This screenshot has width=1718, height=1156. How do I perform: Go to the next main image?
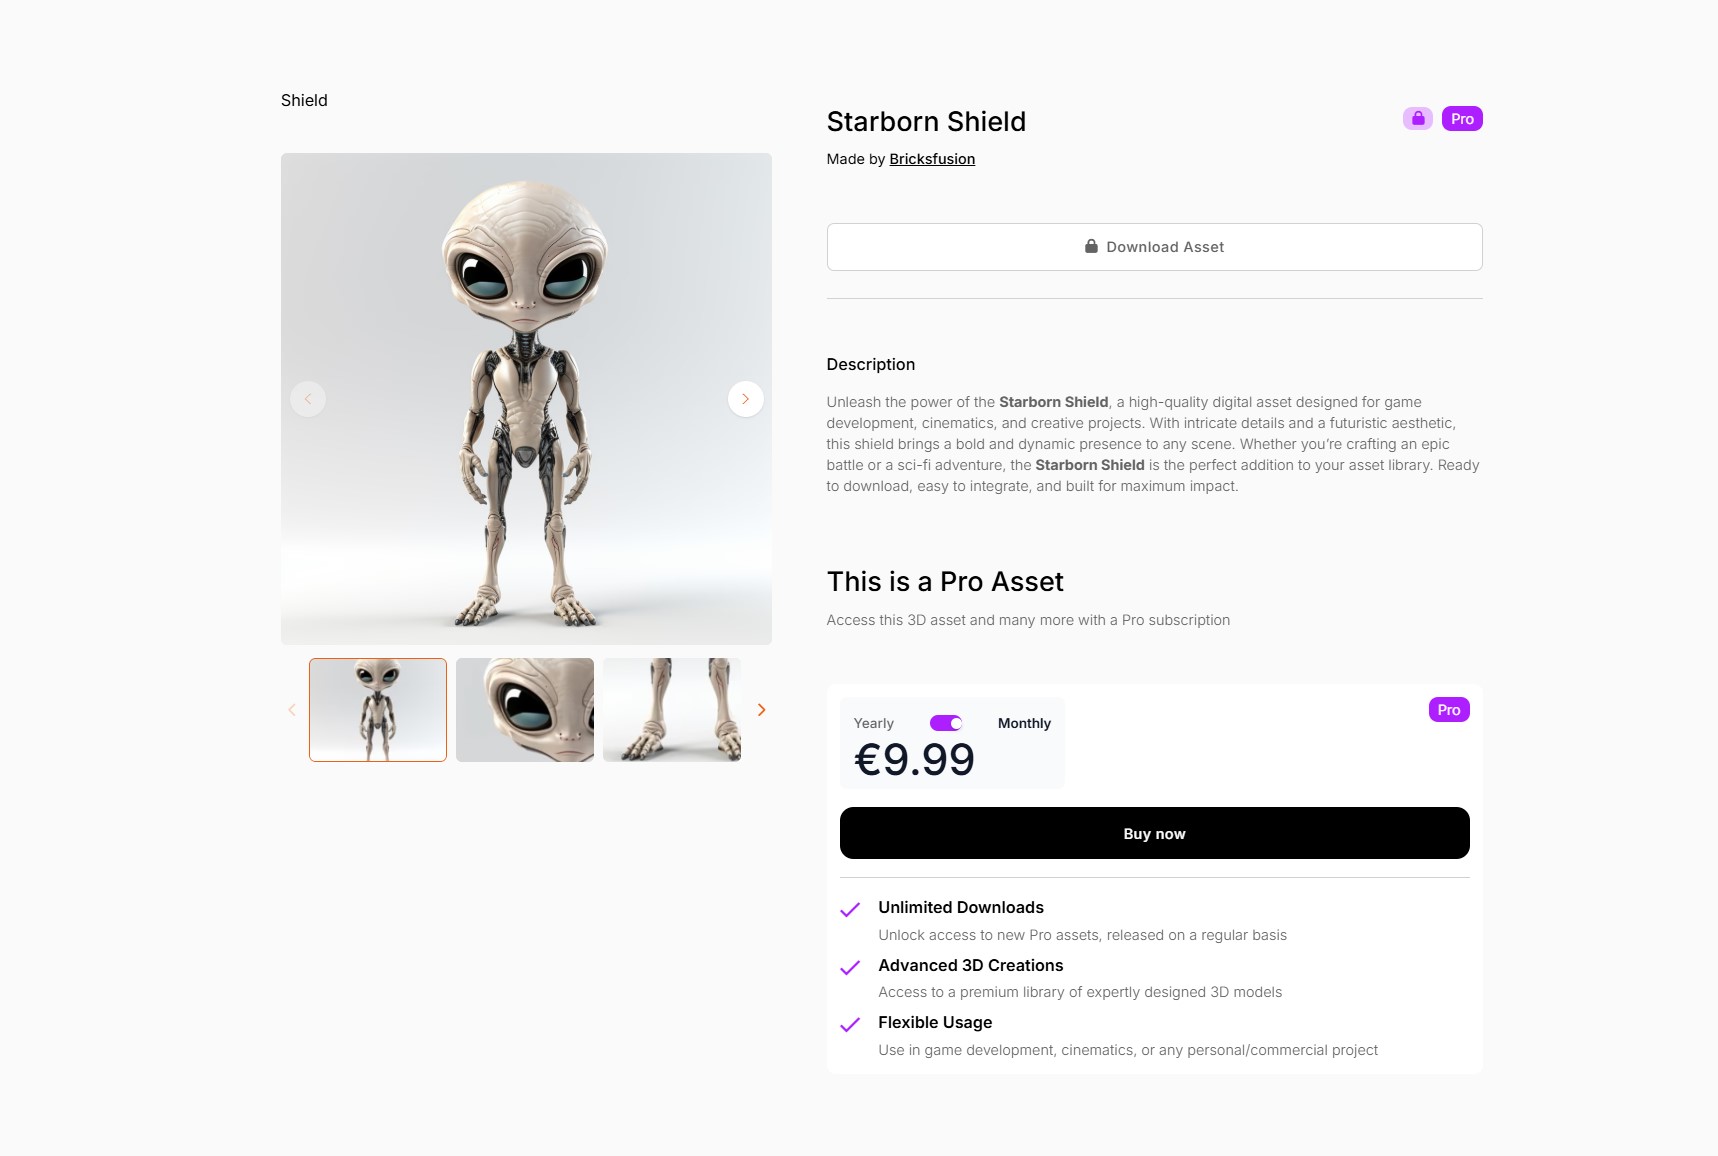click(745, 399)
